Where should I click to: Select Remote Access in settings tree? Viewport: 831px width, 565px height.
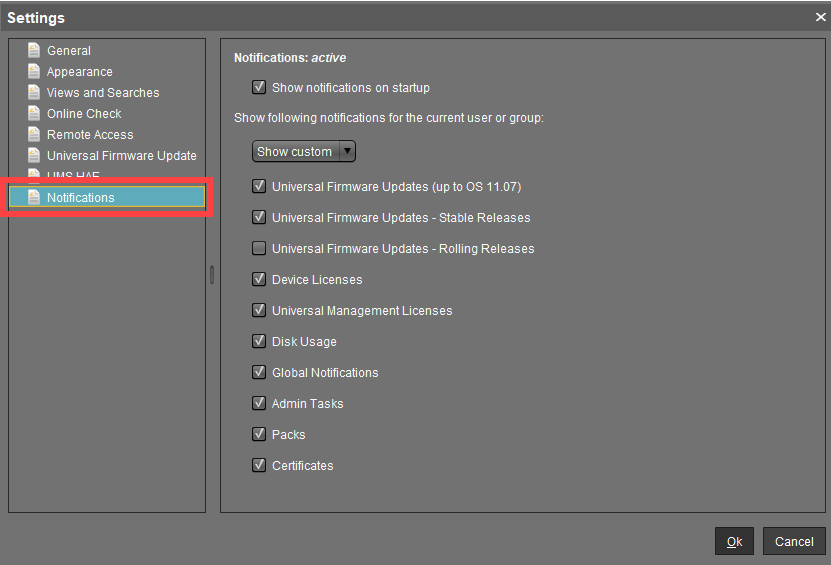tap(90, 134)
